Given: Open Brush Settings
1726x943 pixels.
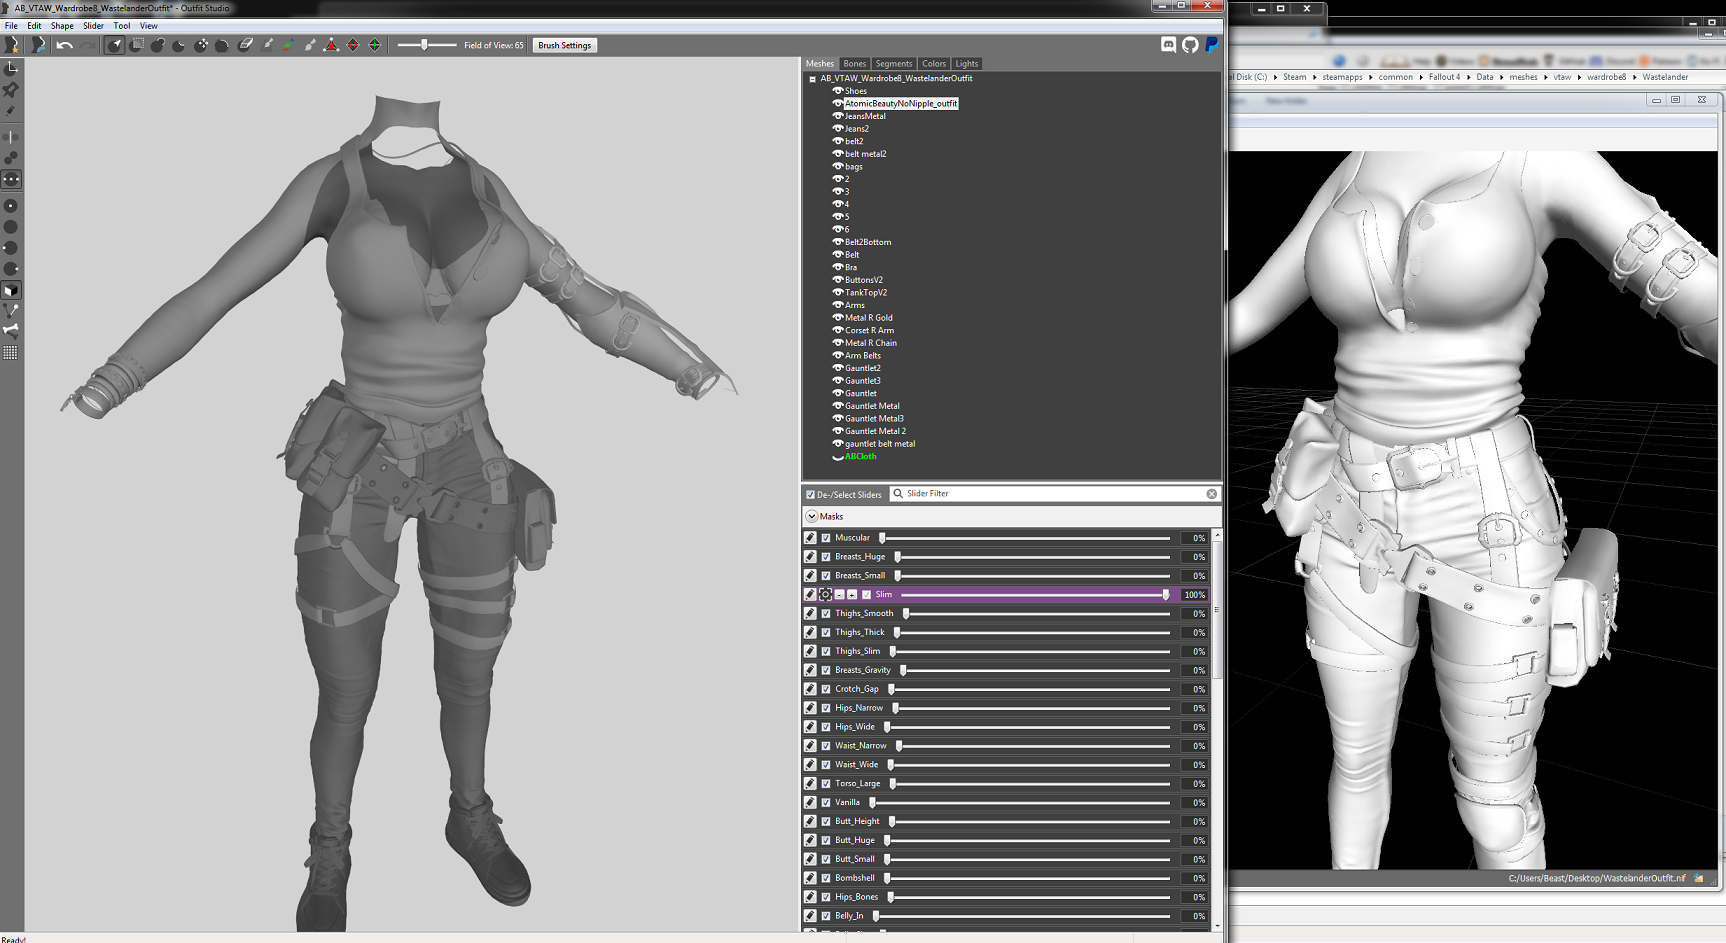Looking at the screenshot, I should [x=565, y=45].
